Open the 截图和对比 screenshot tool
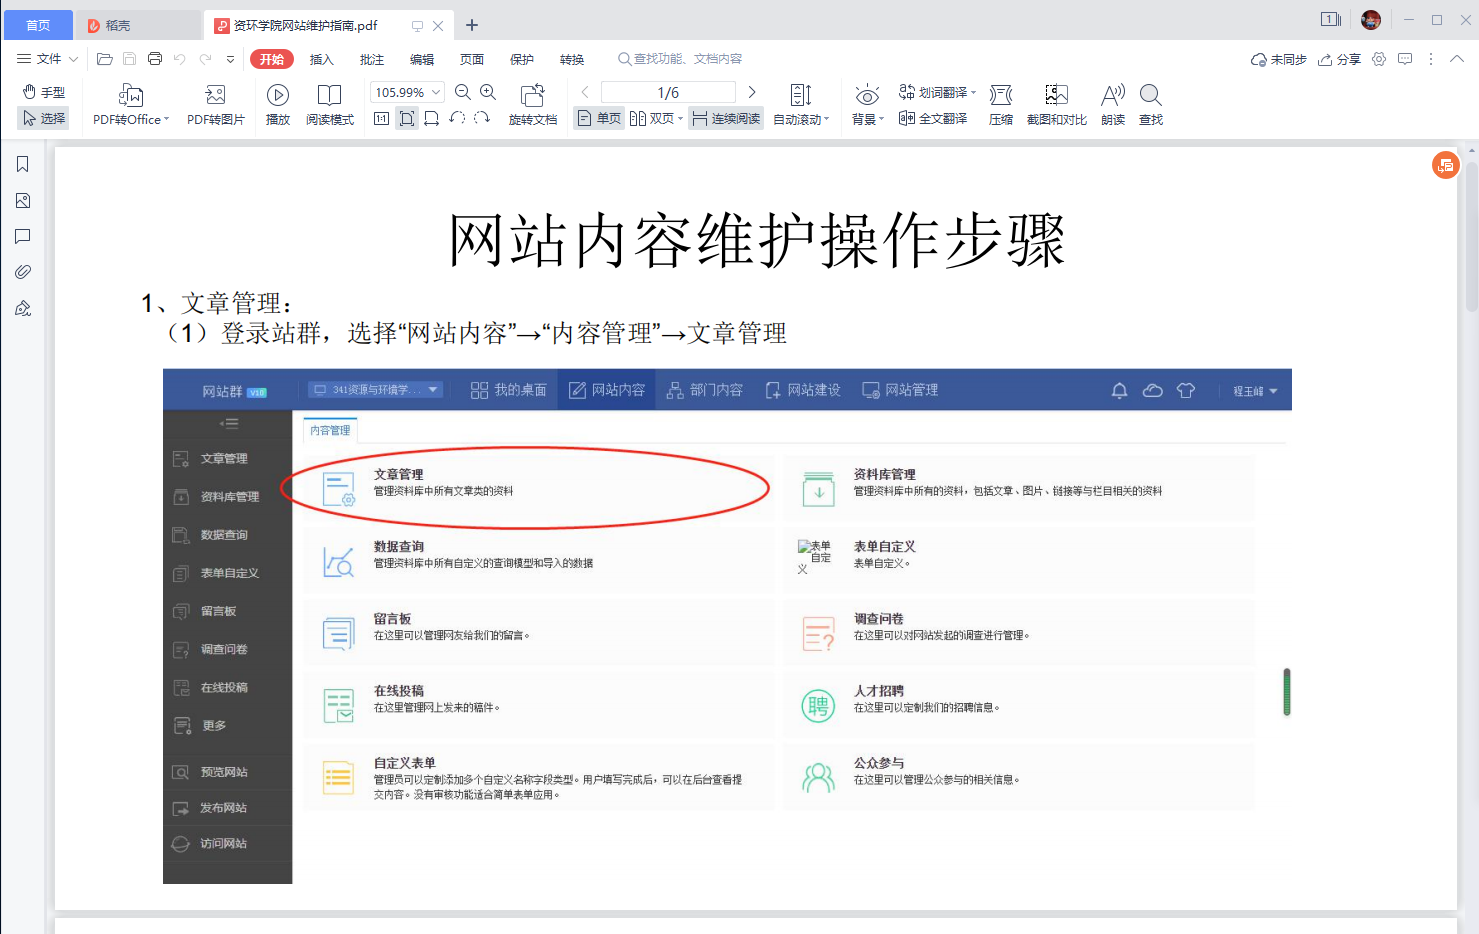1479x934 pixels. pyautogui.click(x=1056, y=96)
